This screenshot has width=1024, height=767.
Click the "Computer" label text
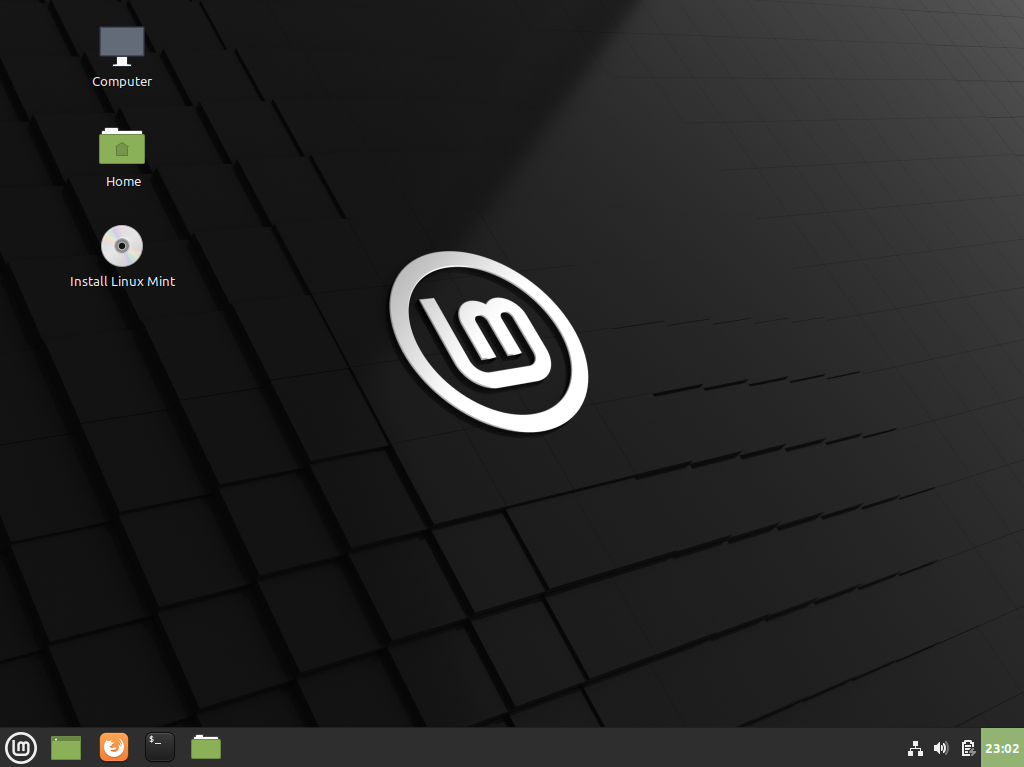click(x=122, y=82)
